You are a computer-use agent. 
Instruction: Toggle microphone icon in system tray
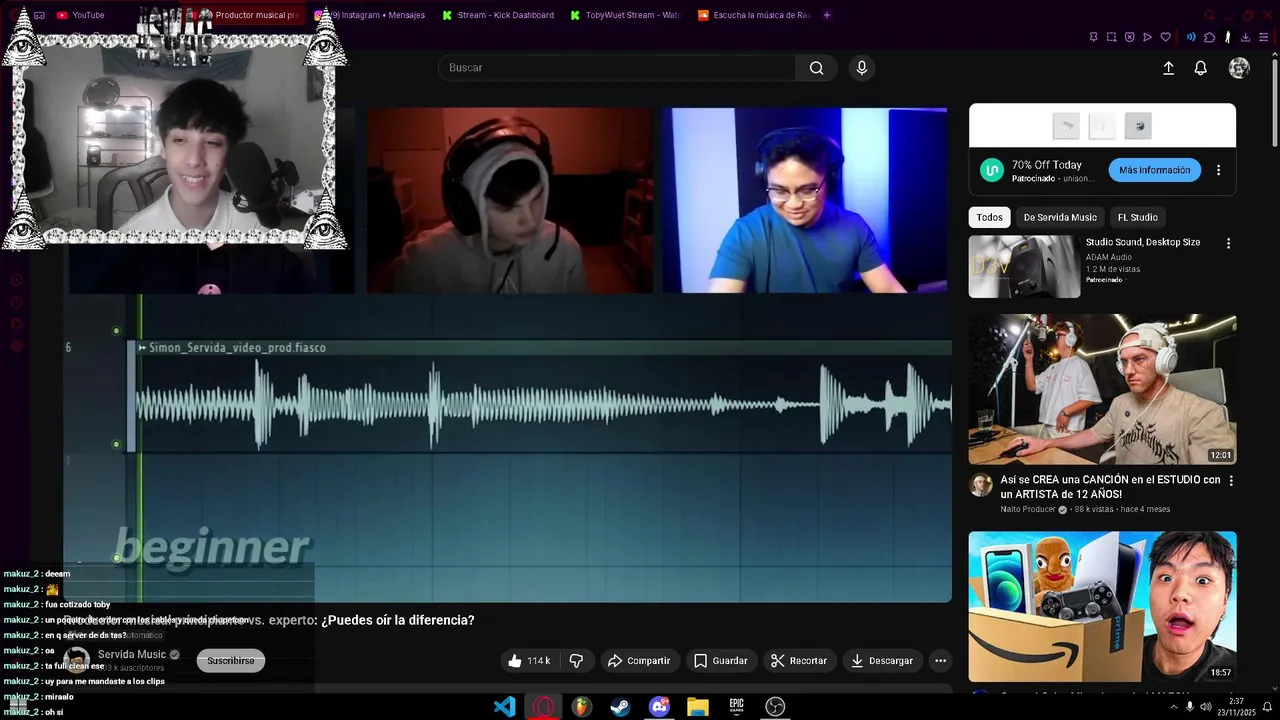1190,707
